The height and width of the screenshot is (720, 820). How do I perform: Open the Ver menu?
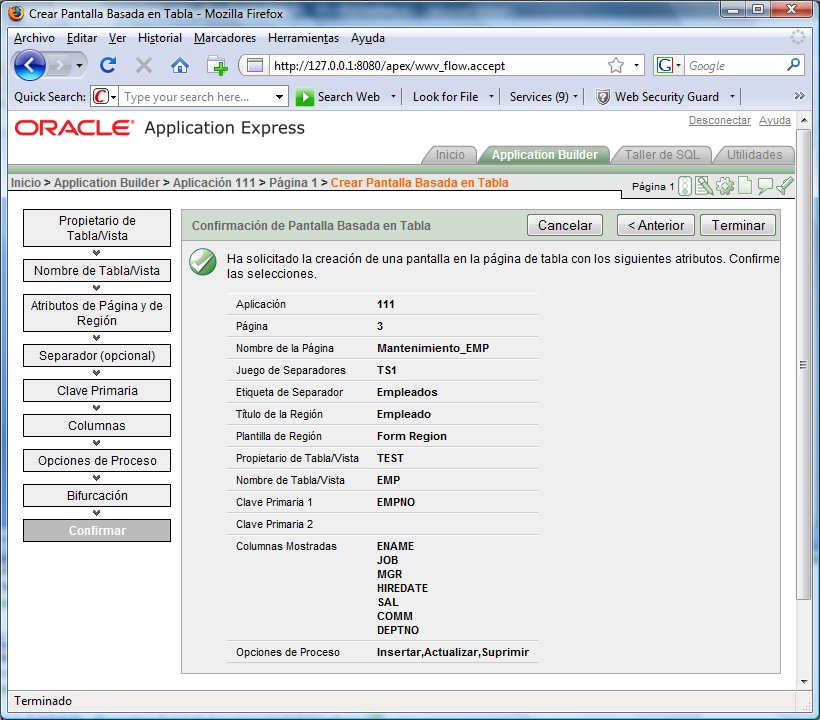118,38
